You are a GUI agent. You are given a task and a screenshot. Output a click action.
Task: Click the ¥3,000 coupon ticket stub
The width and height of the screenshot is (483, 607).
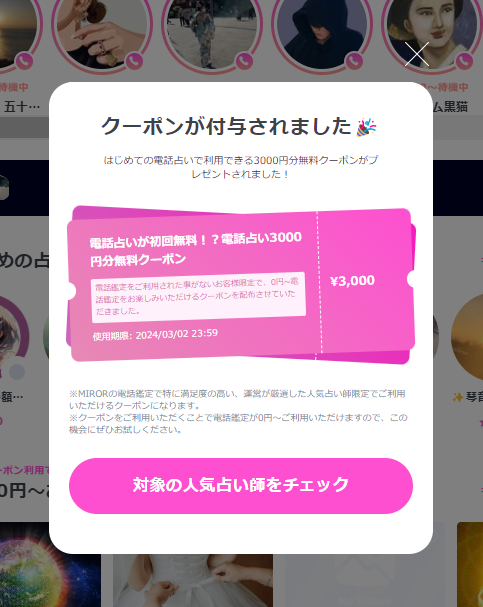pyautogui.click(x=366, y=281)
